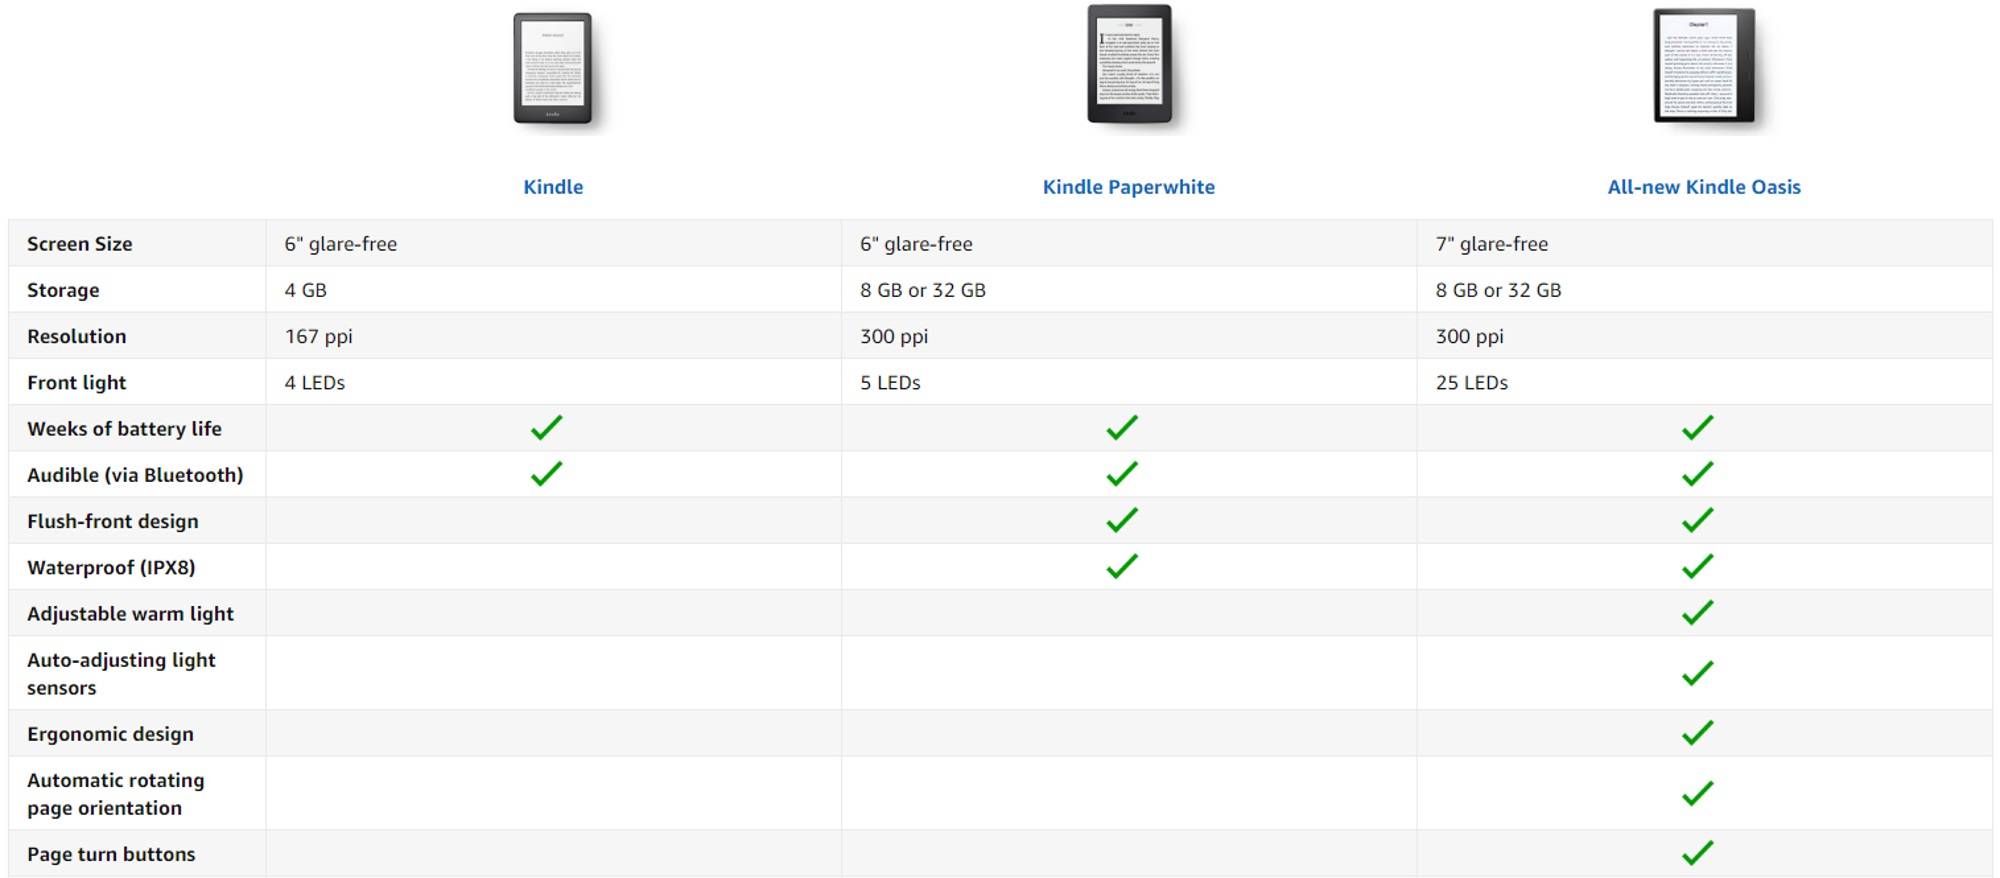2000x878 pixels.
Task: Select the Adjustable warm light label
Action: pos(130,614)
